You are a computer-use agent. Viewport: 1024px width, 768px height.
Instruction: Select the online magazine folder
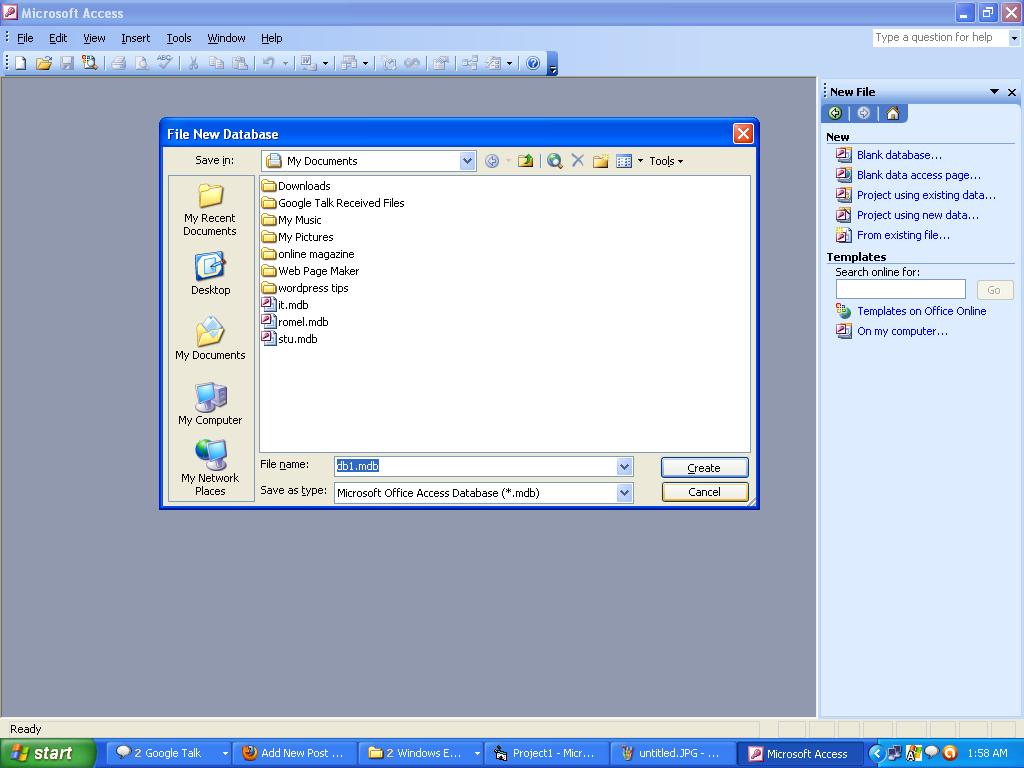coord(308,254)
